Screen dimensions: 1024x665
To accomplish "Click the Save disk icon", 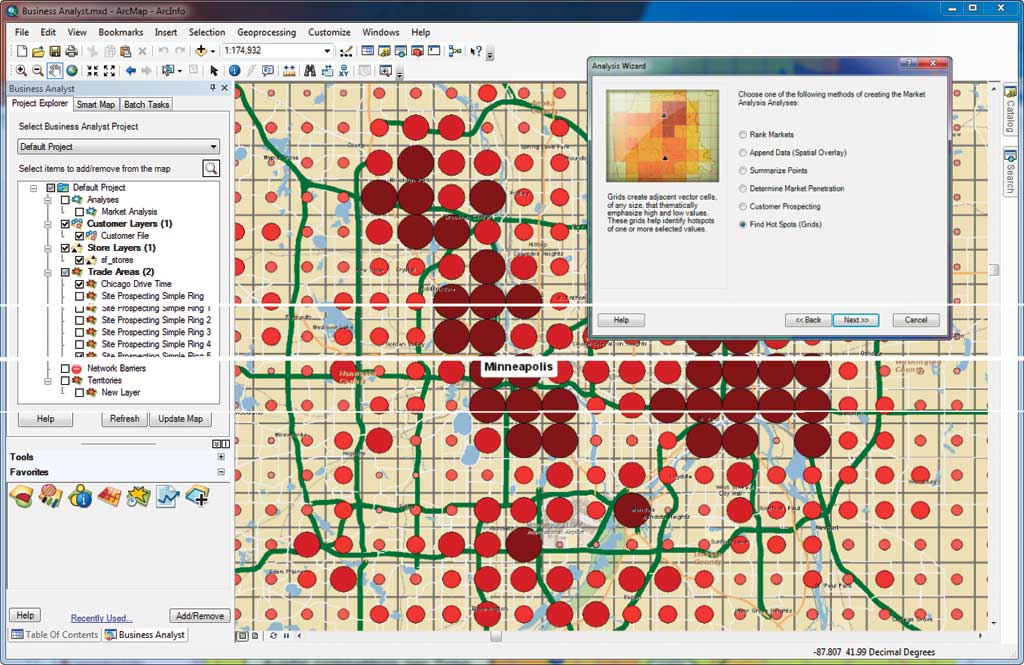I will tap(55, 51).
